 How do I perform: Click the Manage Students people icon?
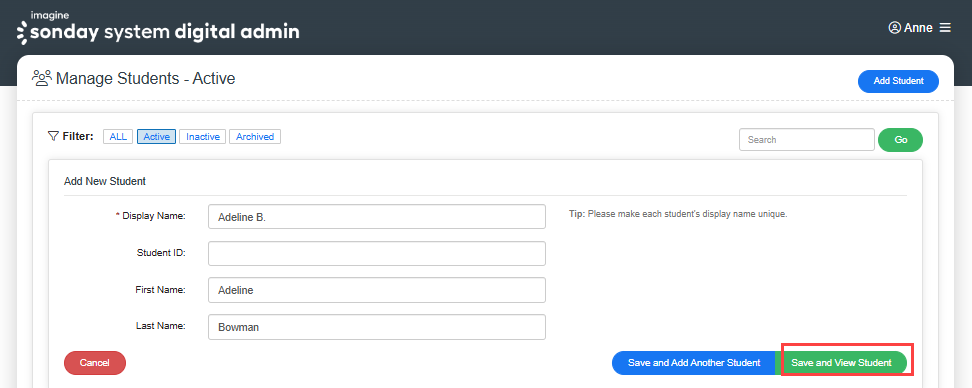pyautogui.click(x=42, y=79)
